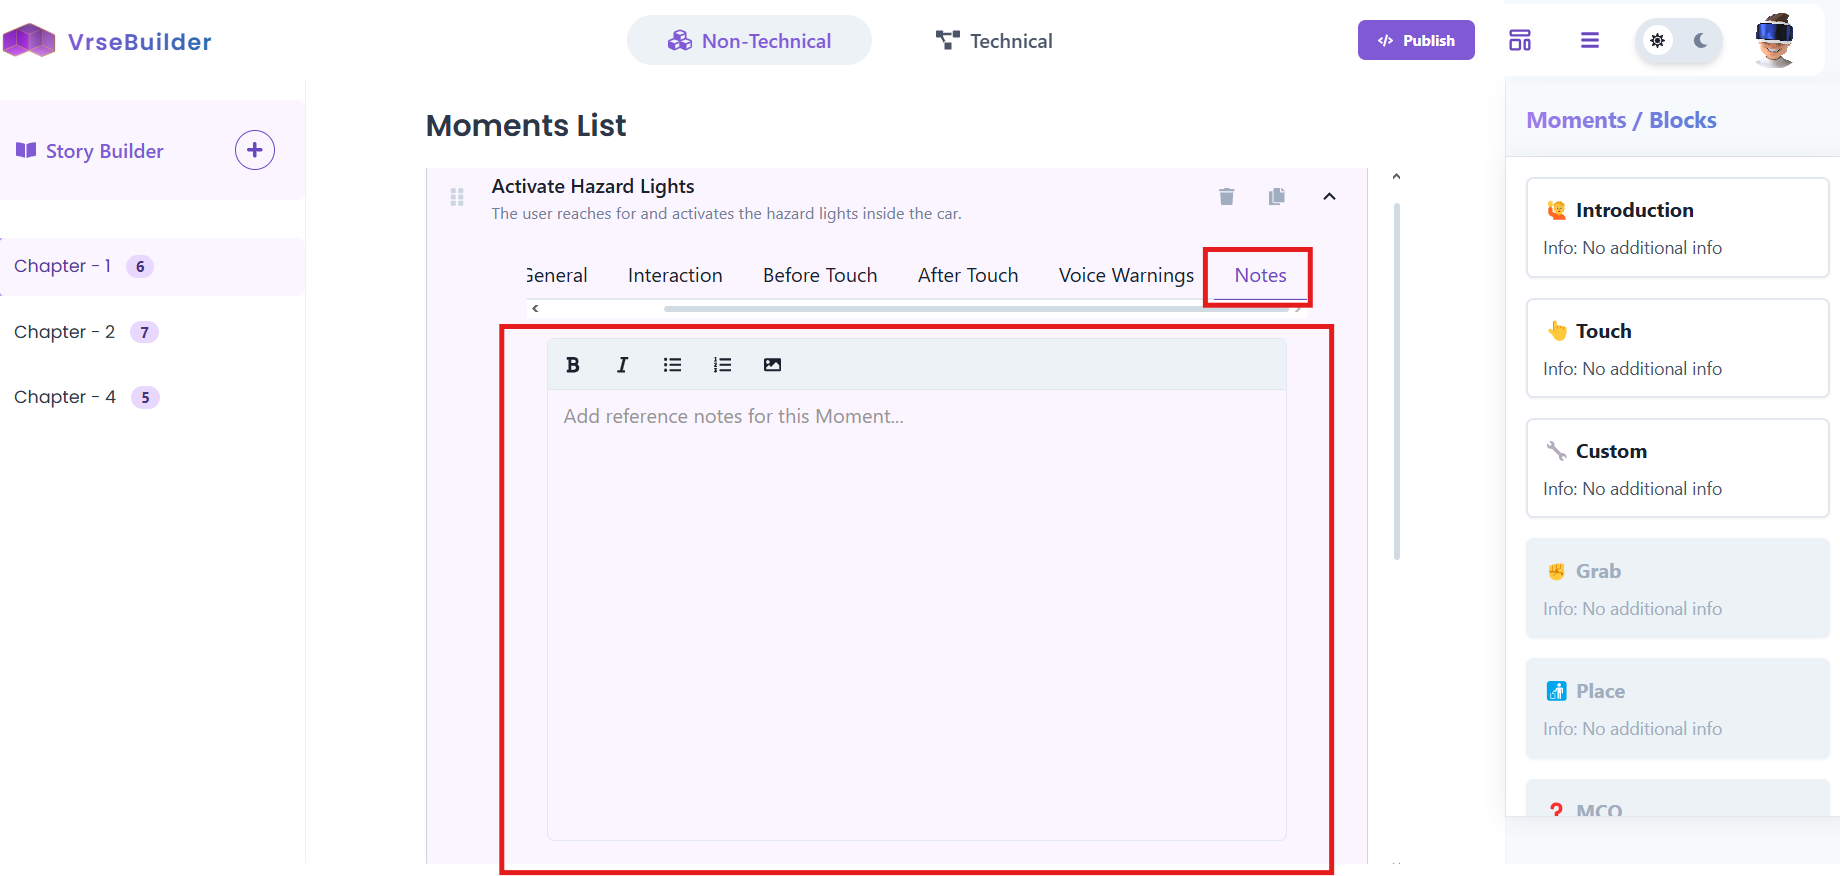Click the insert image icon
The image size is (1840, 876).
[772, 365]
